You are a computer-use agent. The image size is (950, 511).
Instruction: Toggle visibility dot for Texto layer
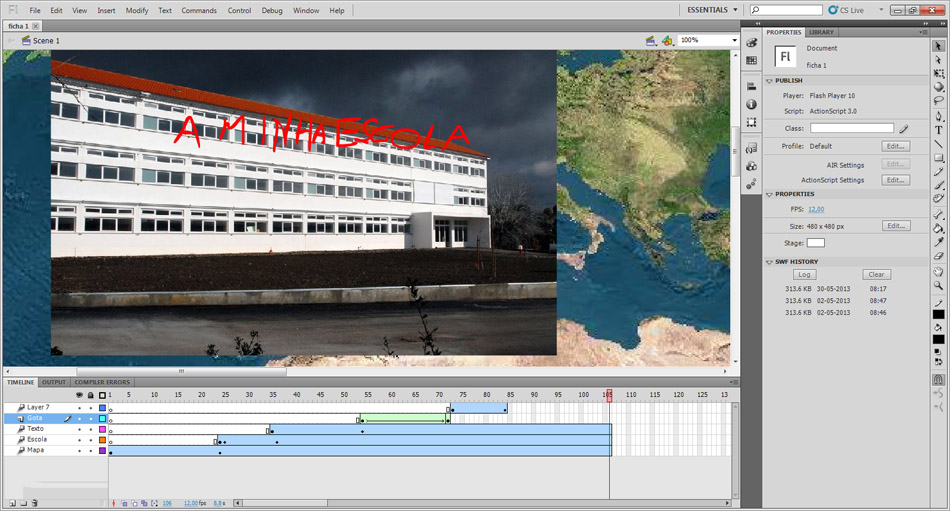coord(79,429)
